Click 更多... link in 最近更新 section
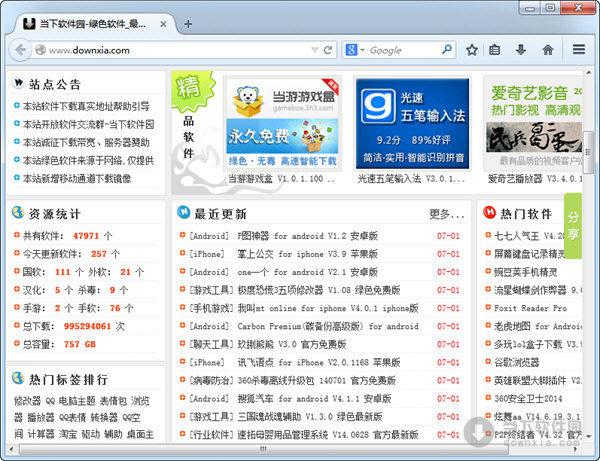This screenshot has width=600, height=461. tap(447, 214)
